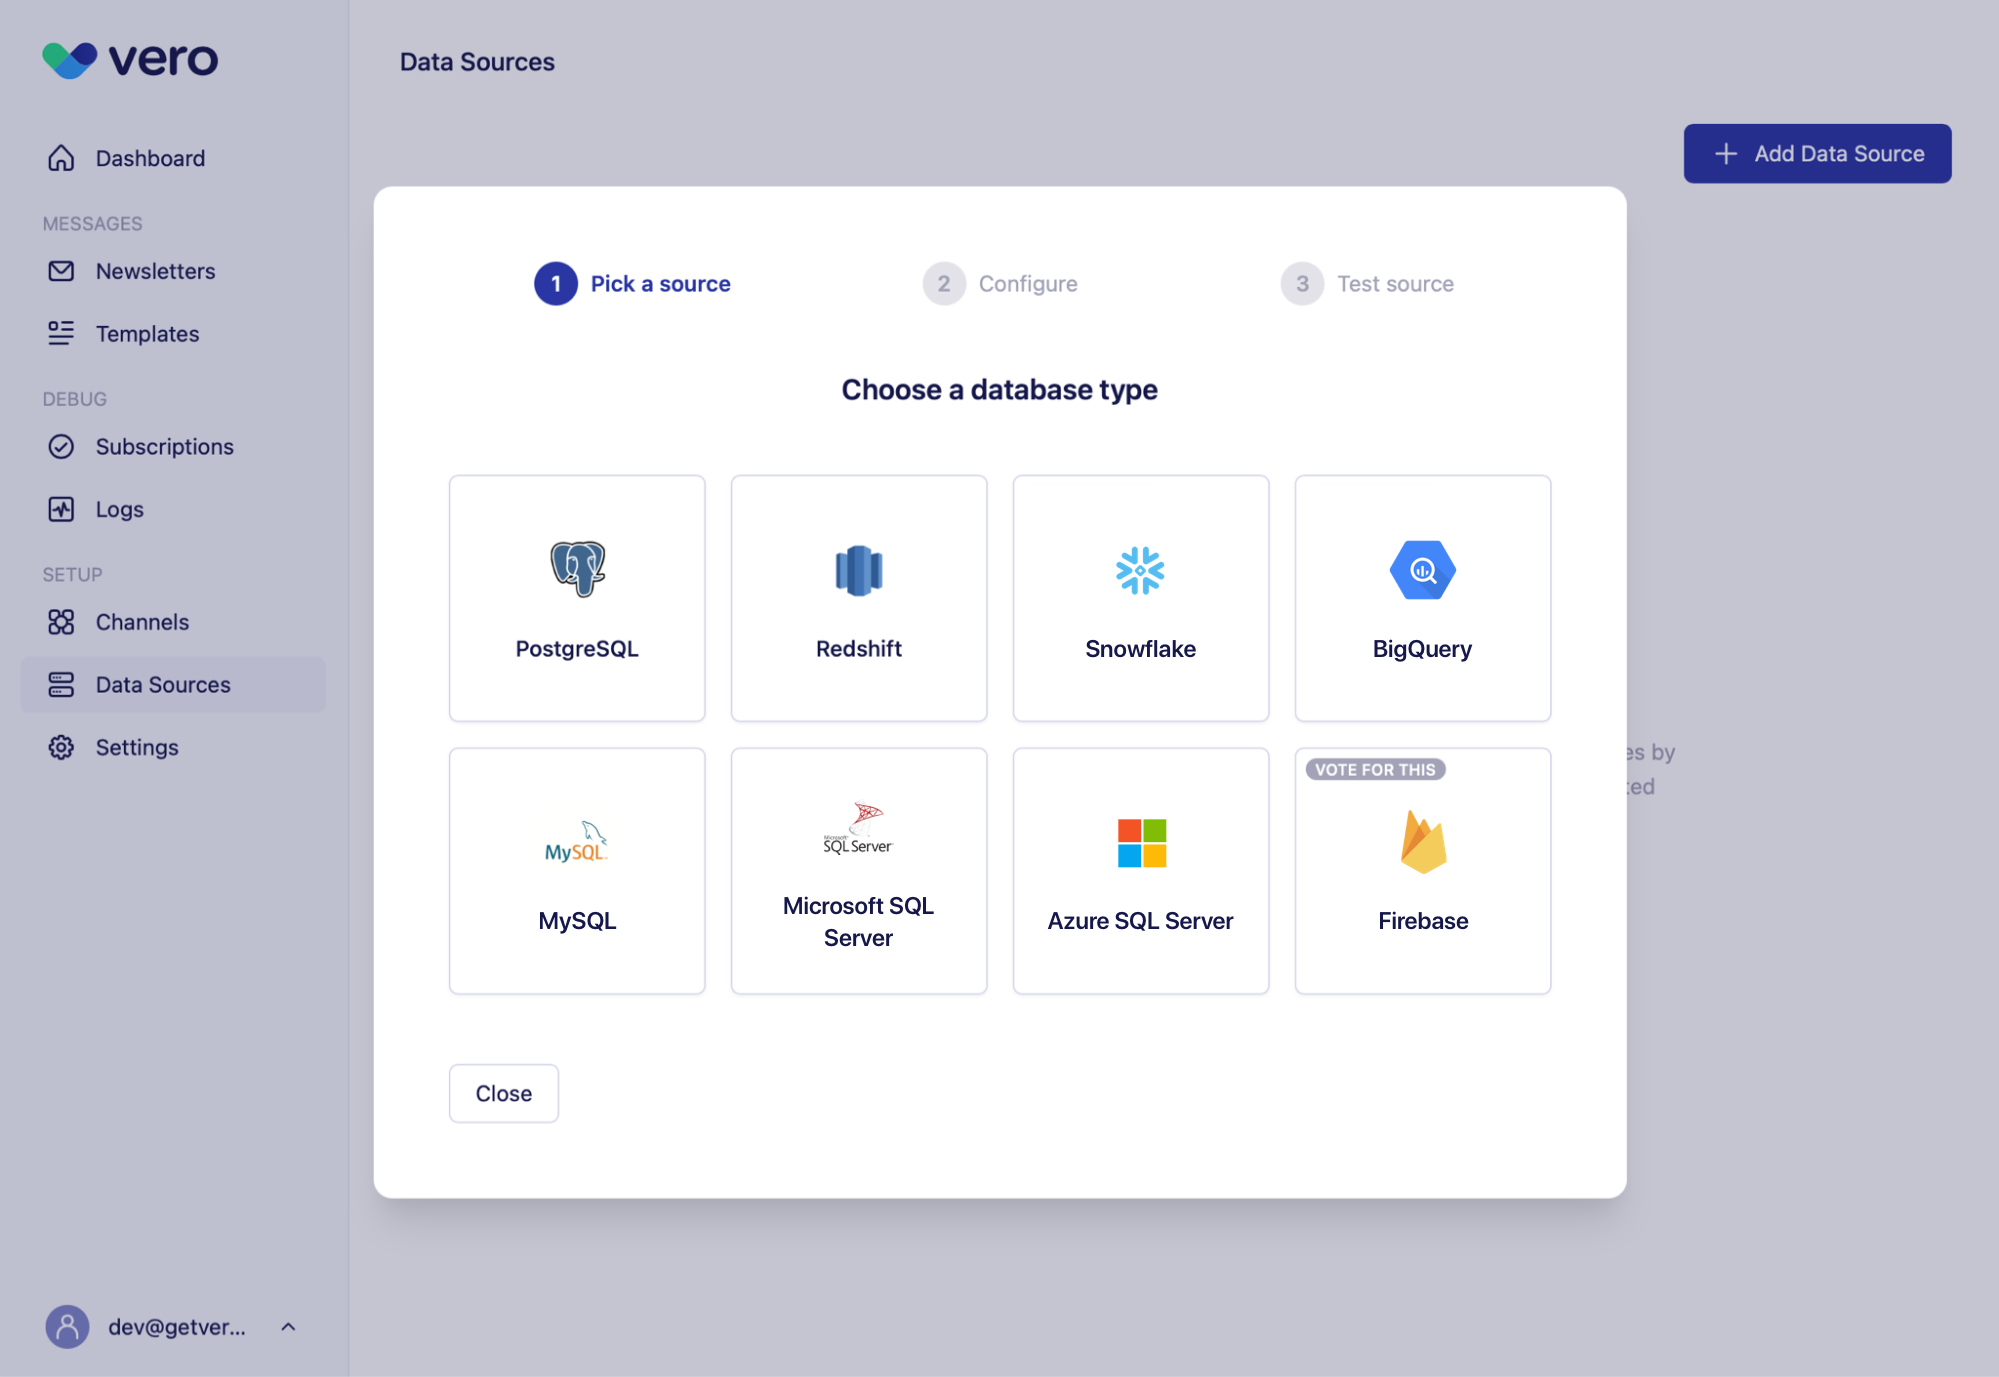Open the Dashboard from the sidebar
Image resolution: width=1999 pixels, height=1377 pixels.
pos(149,157)
